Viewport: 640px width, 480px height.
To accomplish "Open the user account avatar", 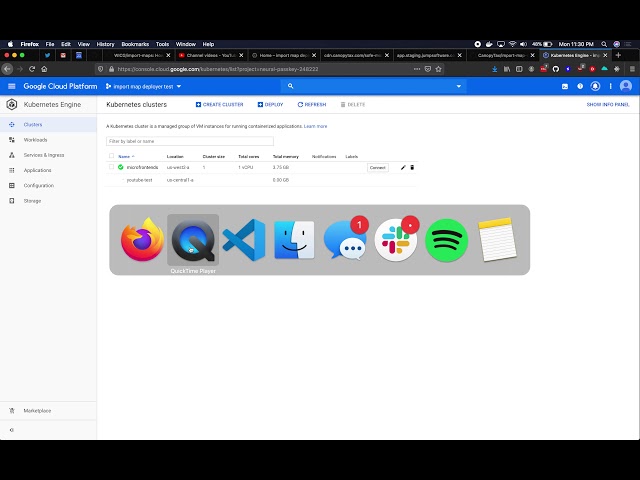I will point(626,86).
